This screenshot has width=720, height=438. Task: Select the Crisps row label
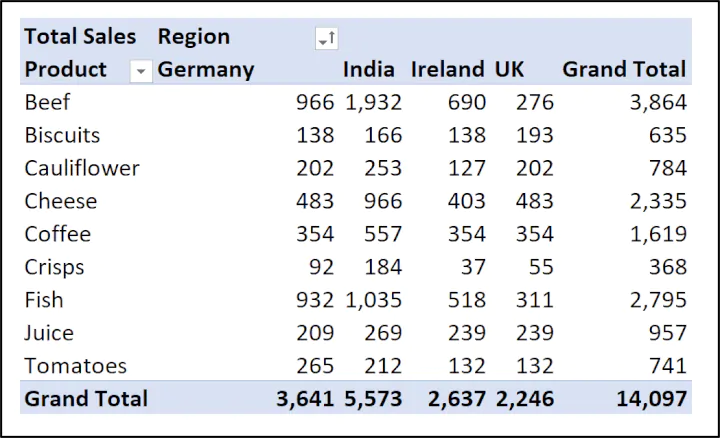(x=54, y=267)
